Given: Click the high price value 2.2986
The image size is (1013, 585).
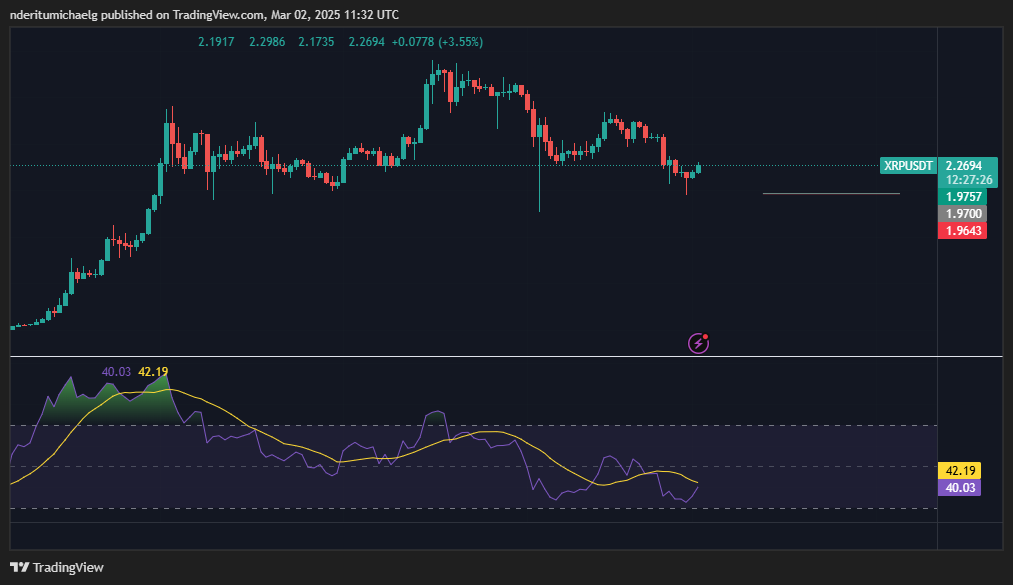Looking at the screenshot, I should click(x=266, y=42).
